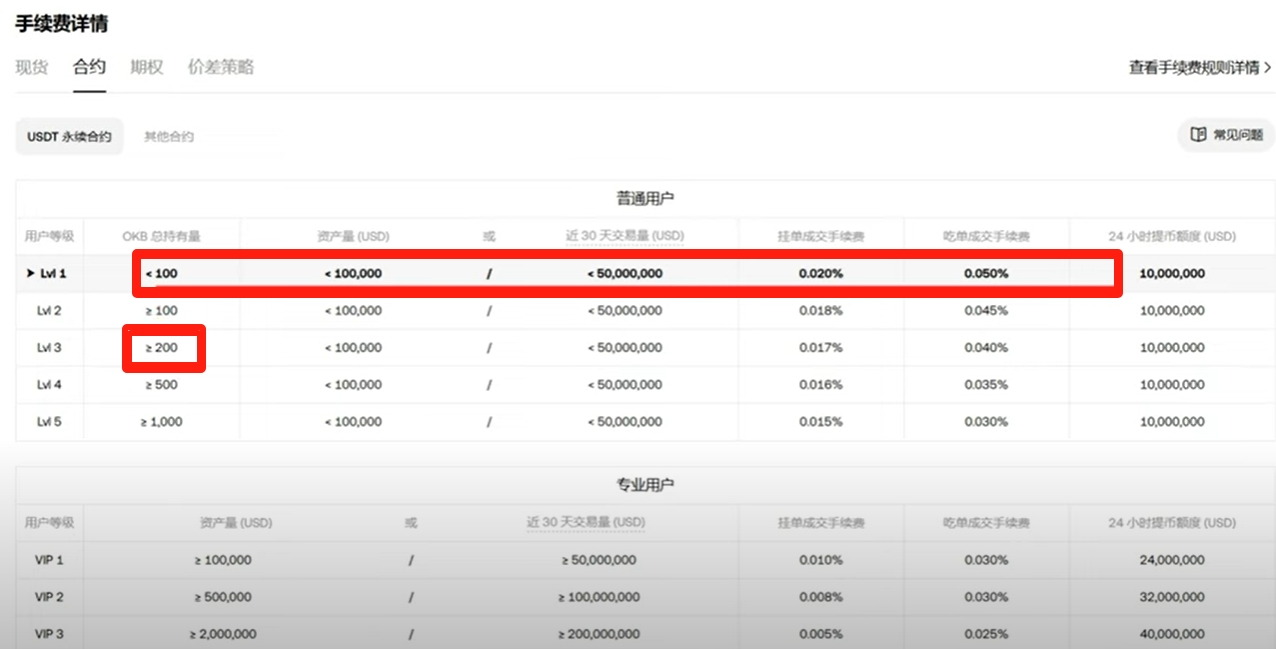Click the chevron next to 查看手续费规则详情
The width and height of the screenshot is (1276, 649).
point(1268,68)
